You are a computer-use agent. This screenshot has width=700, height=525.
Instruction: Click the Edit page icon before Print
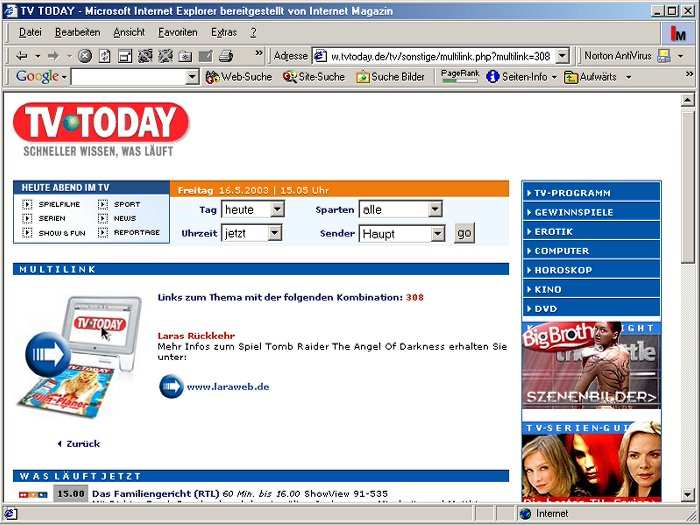[x=205, y=56]
